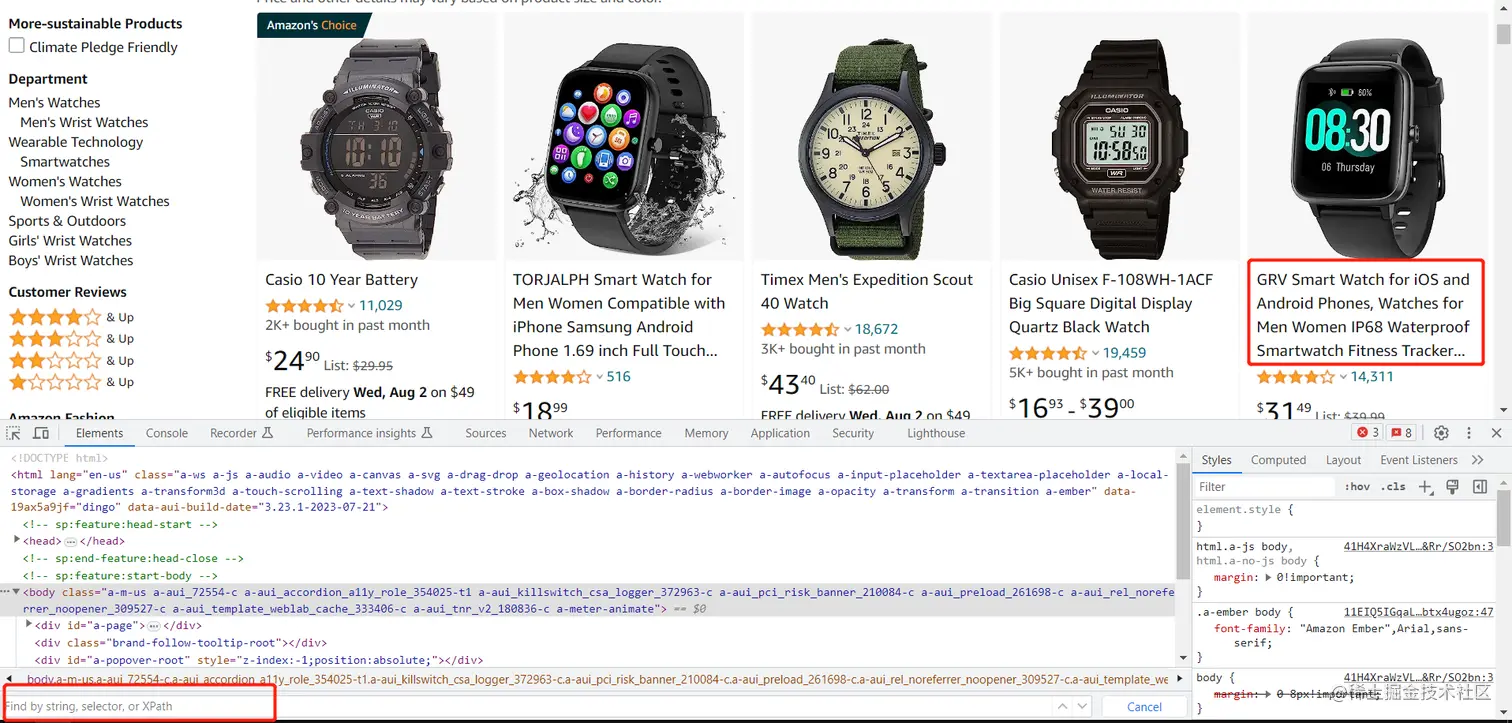Toggle the .cls element classes panel

[1393, 487]
